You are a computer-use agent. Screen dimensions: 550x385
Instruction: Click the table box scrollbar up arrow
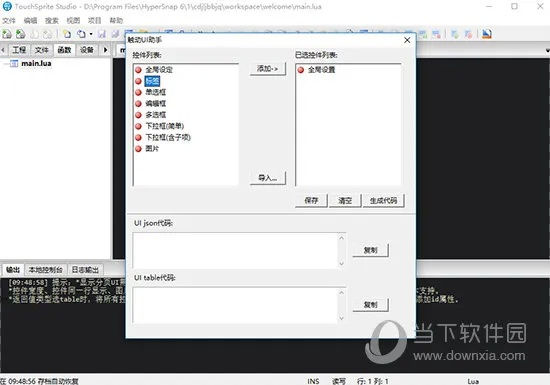tap(342, 292)
